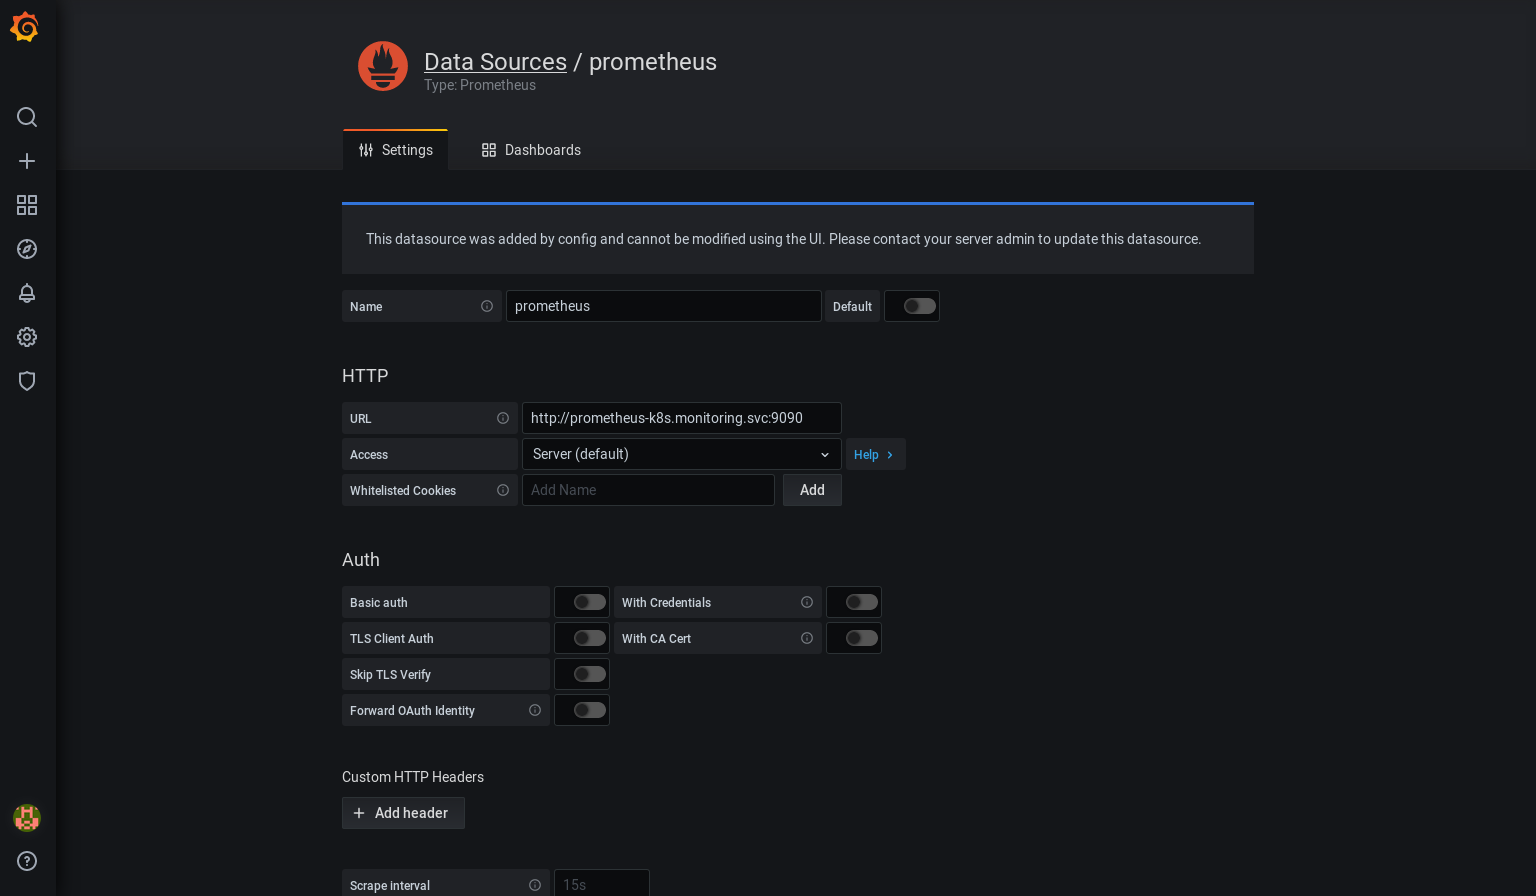1536x896 pixels.
Task: Click info icon next to URL
Action: click(x=503, y=418)
